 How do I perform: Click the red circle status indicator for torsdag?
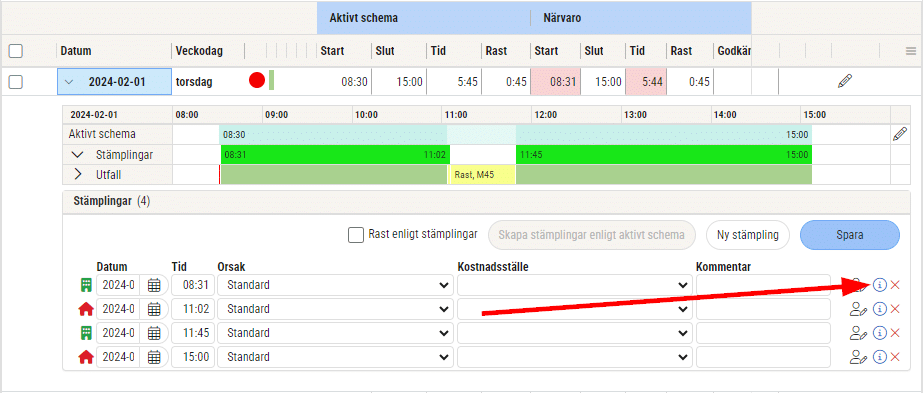(x=257, y=81)
